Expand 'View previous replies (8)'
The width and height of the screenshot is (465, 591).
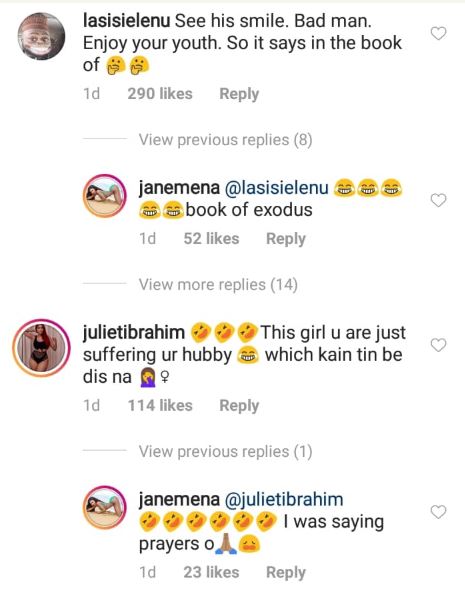(x=225, y=140)
